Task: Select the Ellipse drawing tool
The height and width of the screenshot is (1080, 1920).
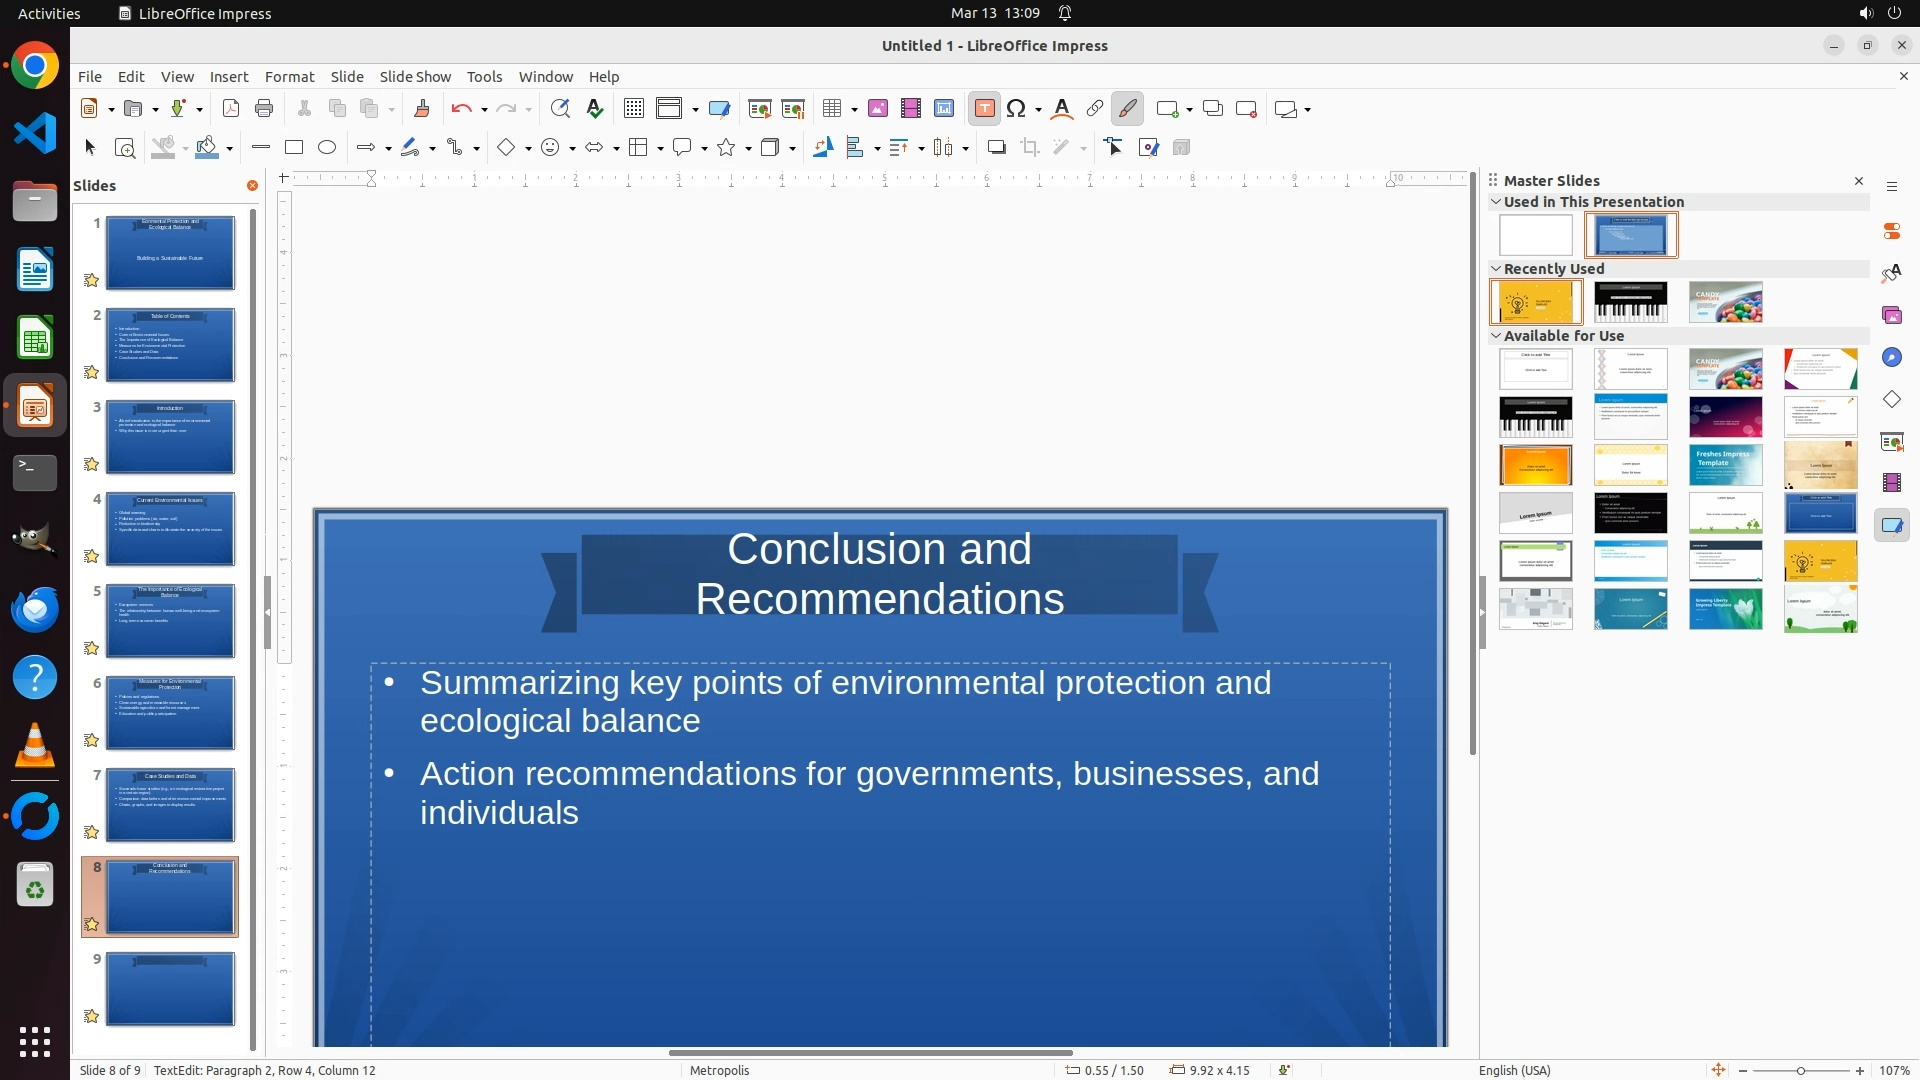Action: (327, 148)
